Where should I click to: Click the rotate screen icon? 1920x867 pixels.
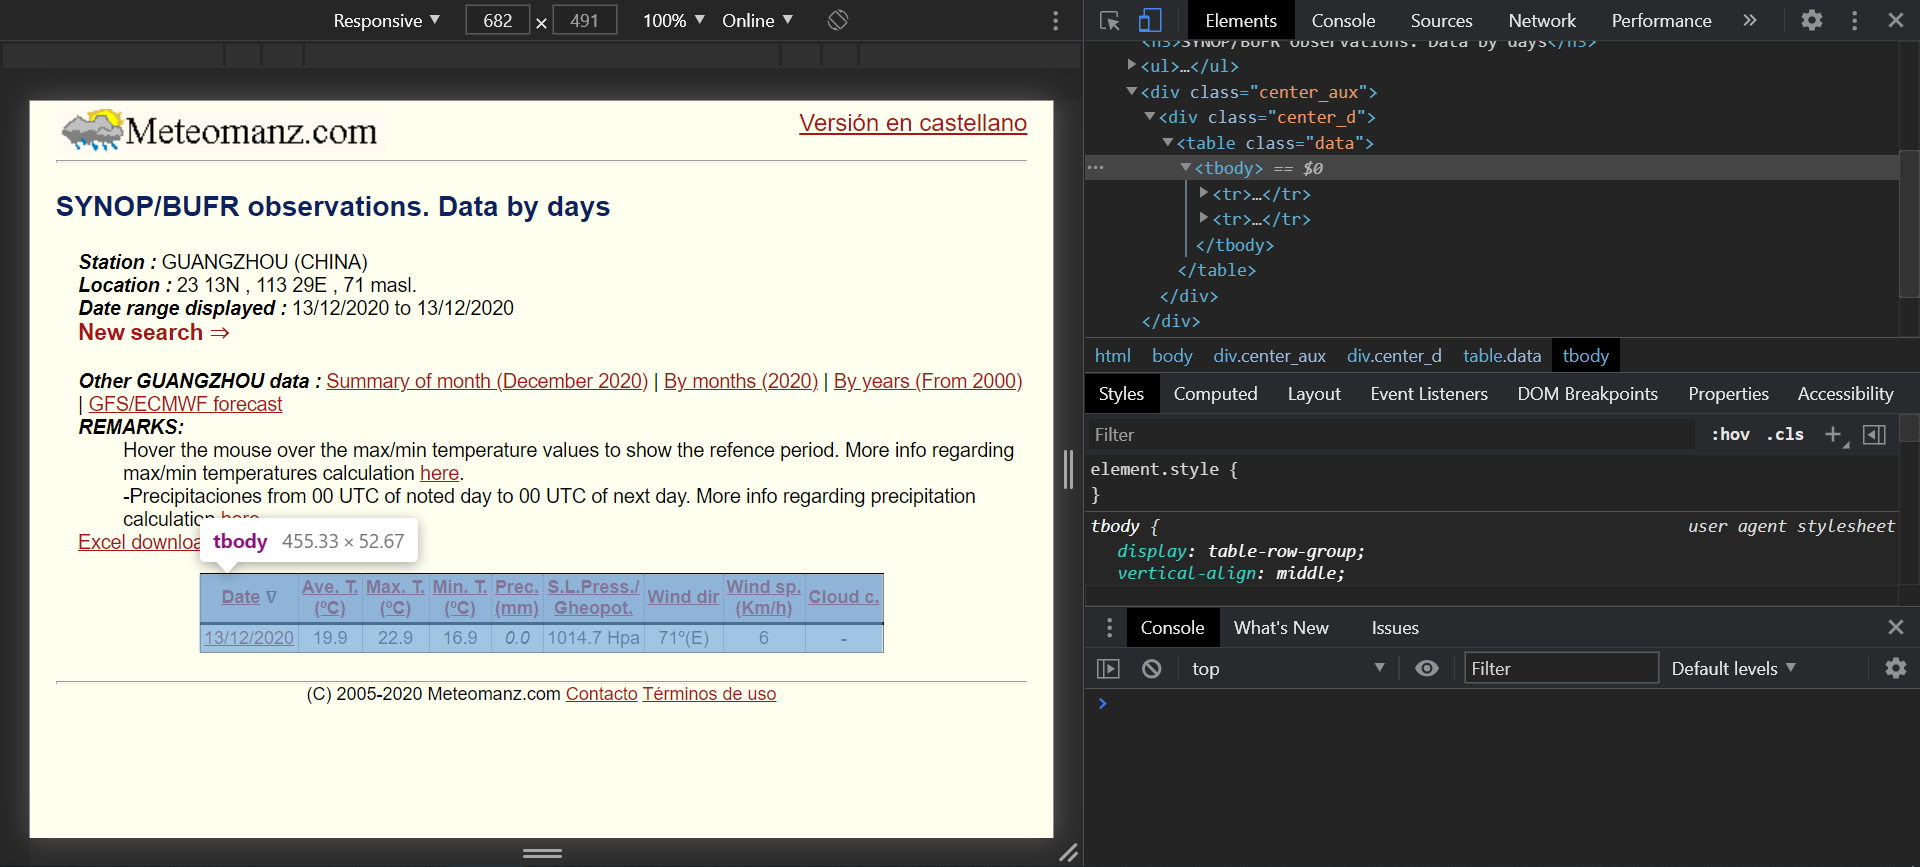click(838, 20)
